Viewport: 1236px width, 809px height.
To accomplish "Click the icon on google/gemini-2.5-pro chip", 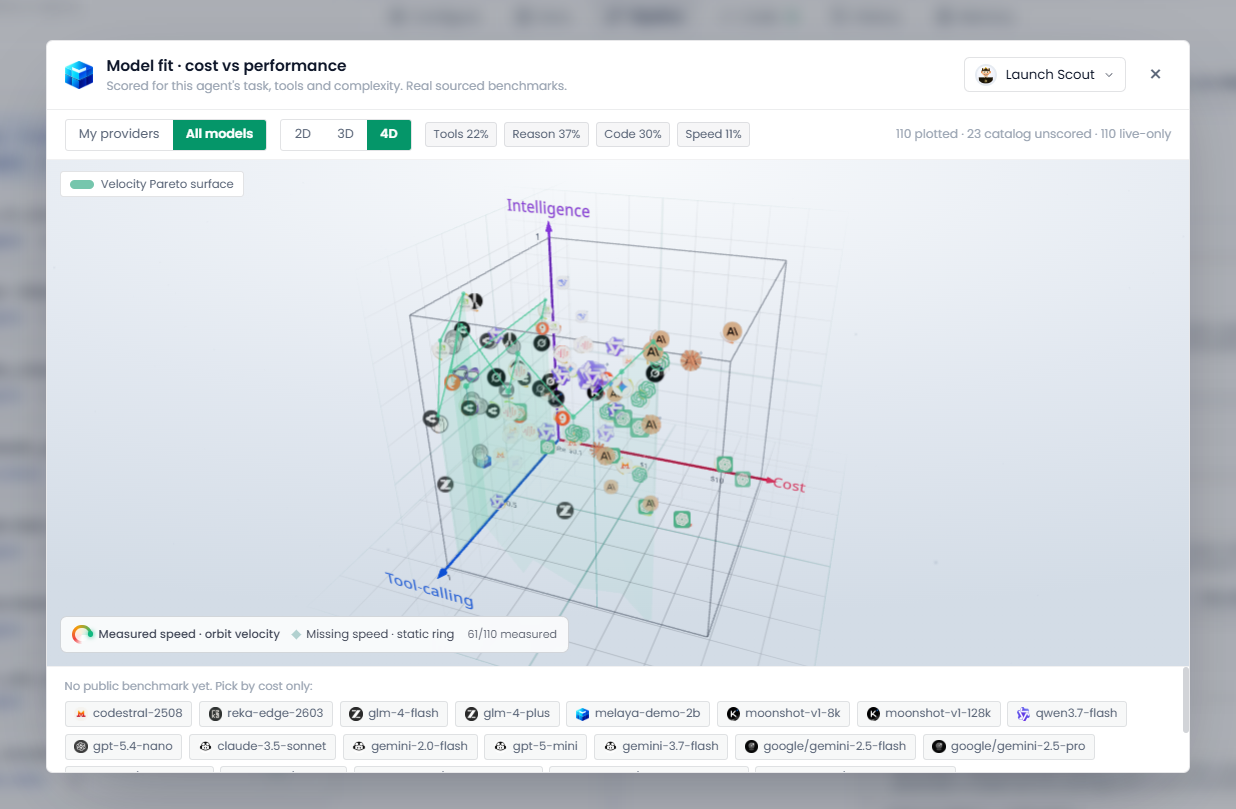I will click(938, 746).
